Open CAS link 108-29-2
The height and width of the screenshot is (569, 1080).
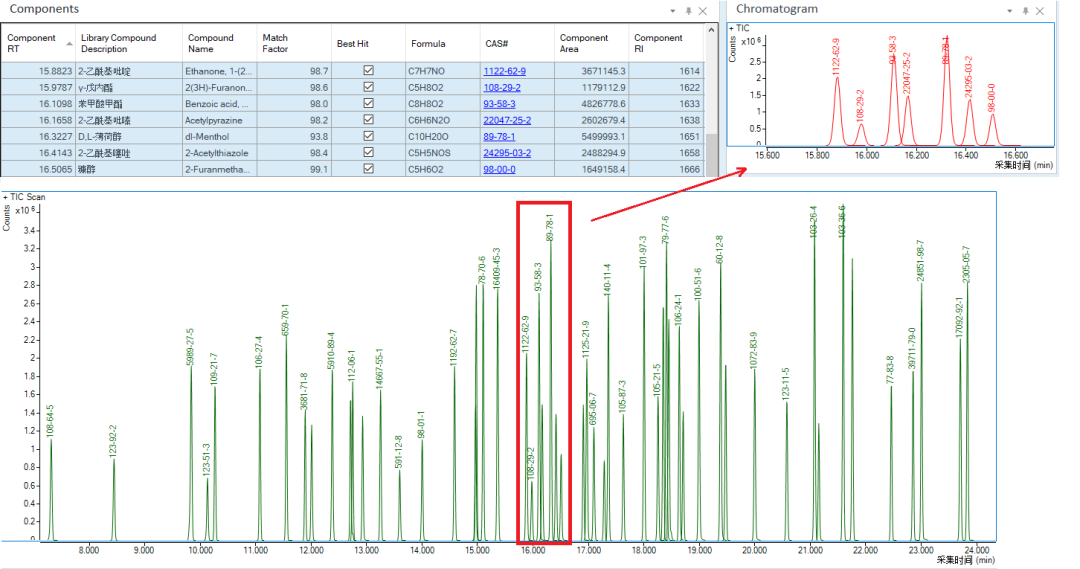coord(501,87)
